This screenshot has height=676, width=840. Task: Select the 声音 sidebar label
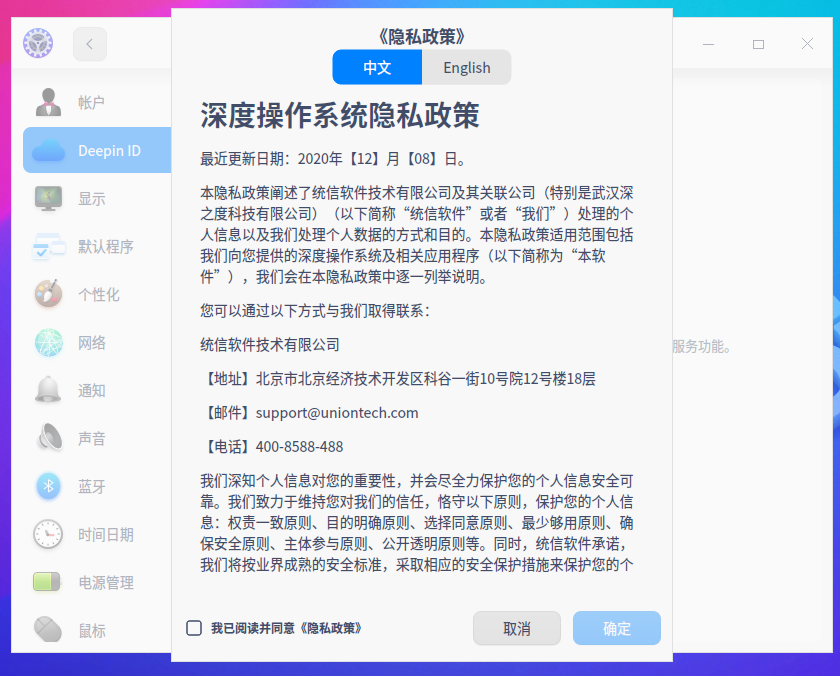point(92,438)
